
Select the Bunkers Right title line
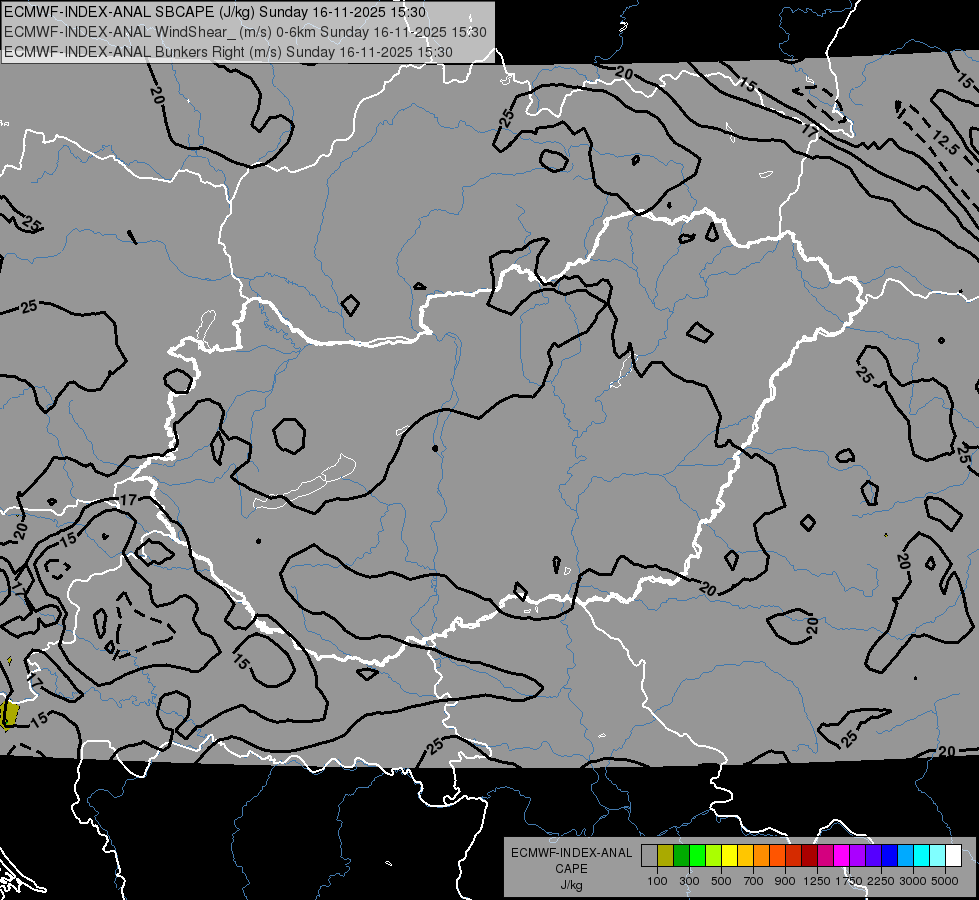pos(229,52)
